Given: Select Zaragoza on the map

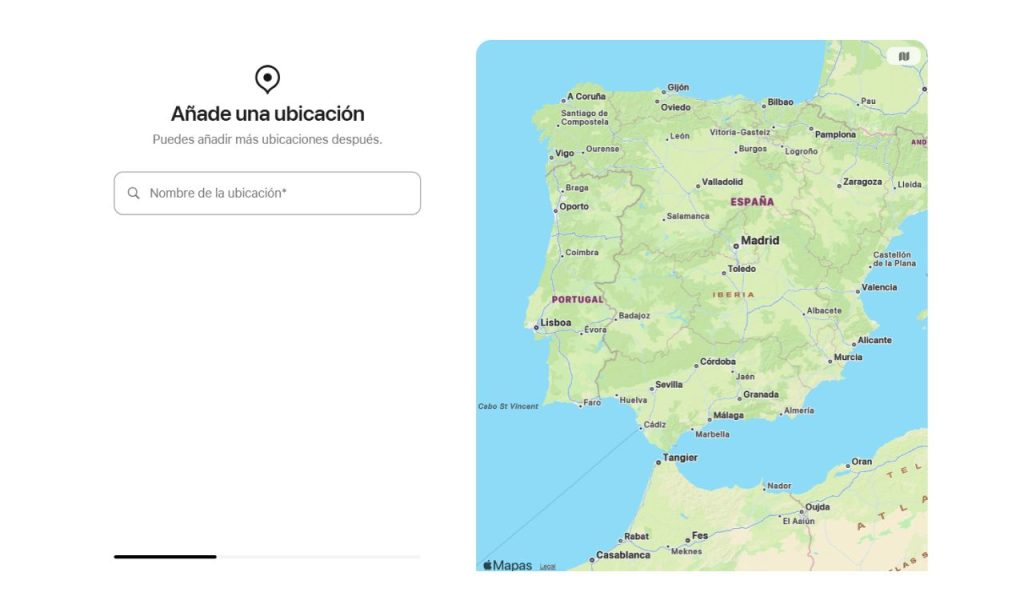Looking at the screenshot, I should click(862, 182).
